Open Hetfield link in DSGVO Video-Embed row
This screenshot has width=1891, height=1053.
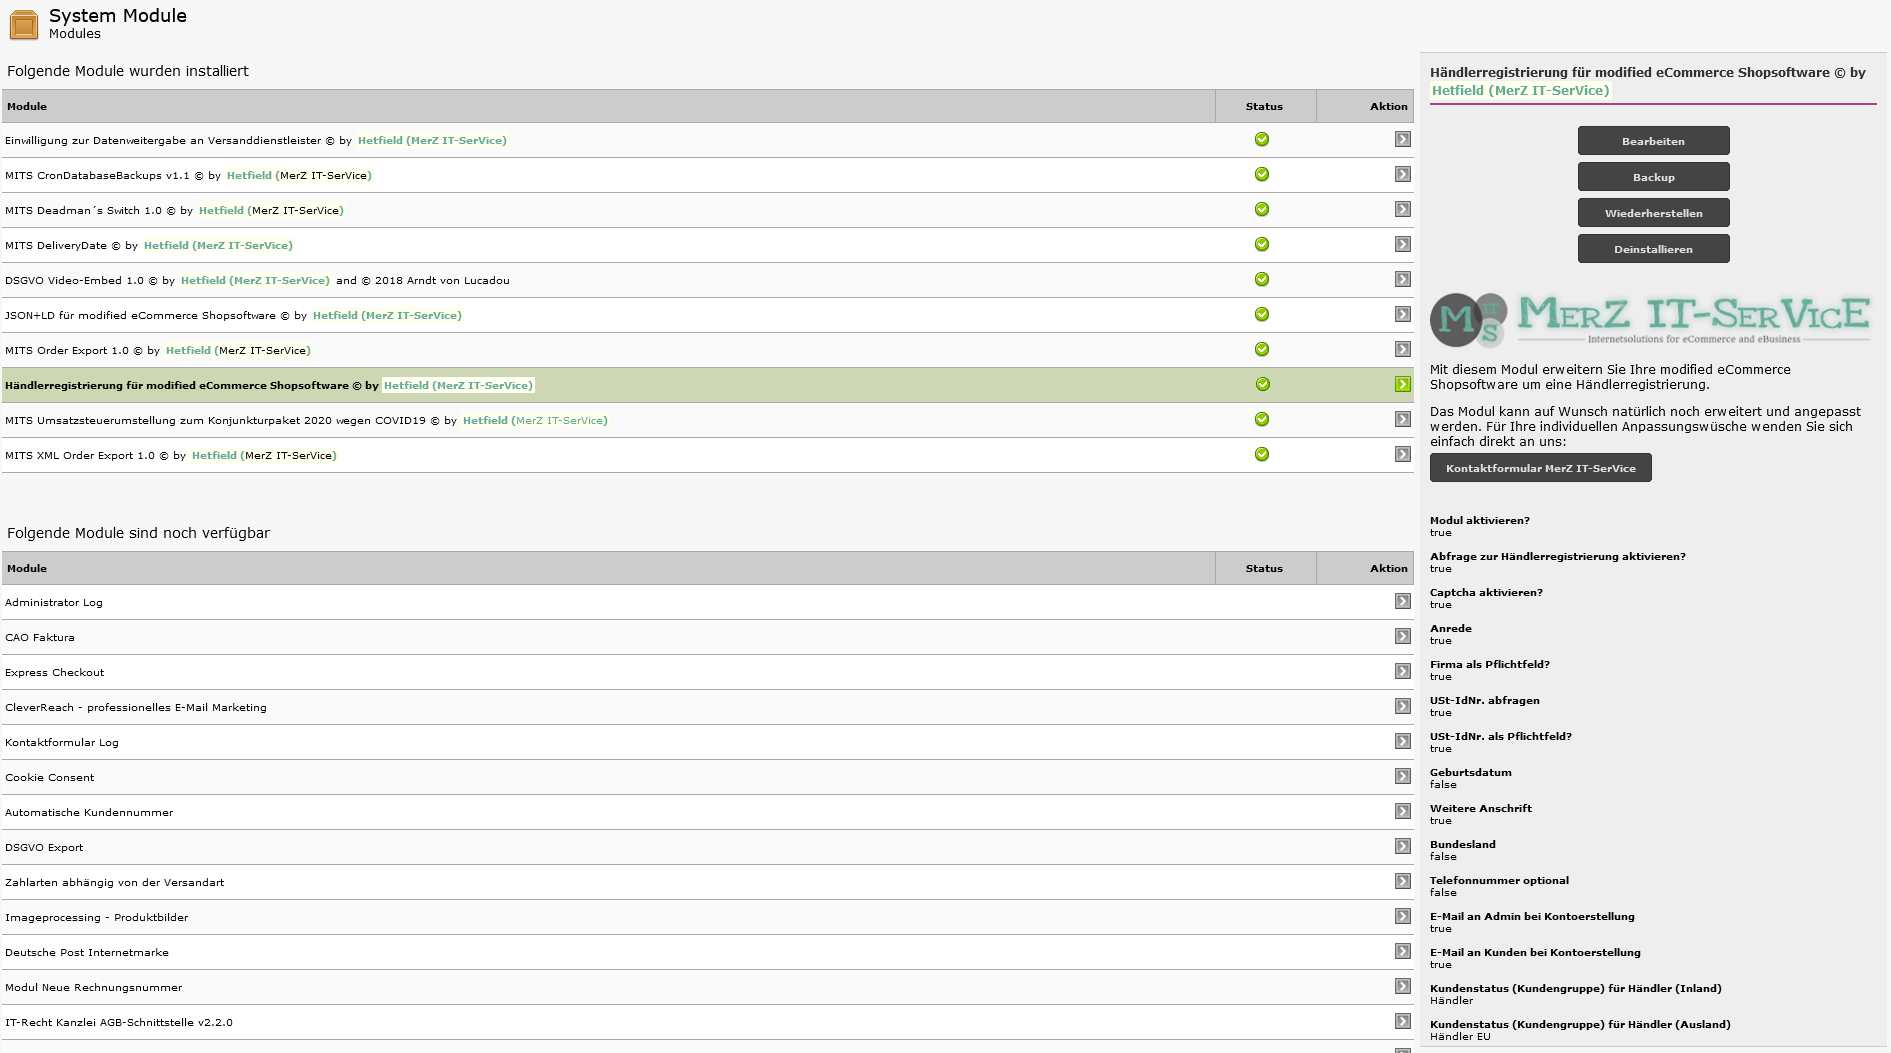[x=255, y=280]
